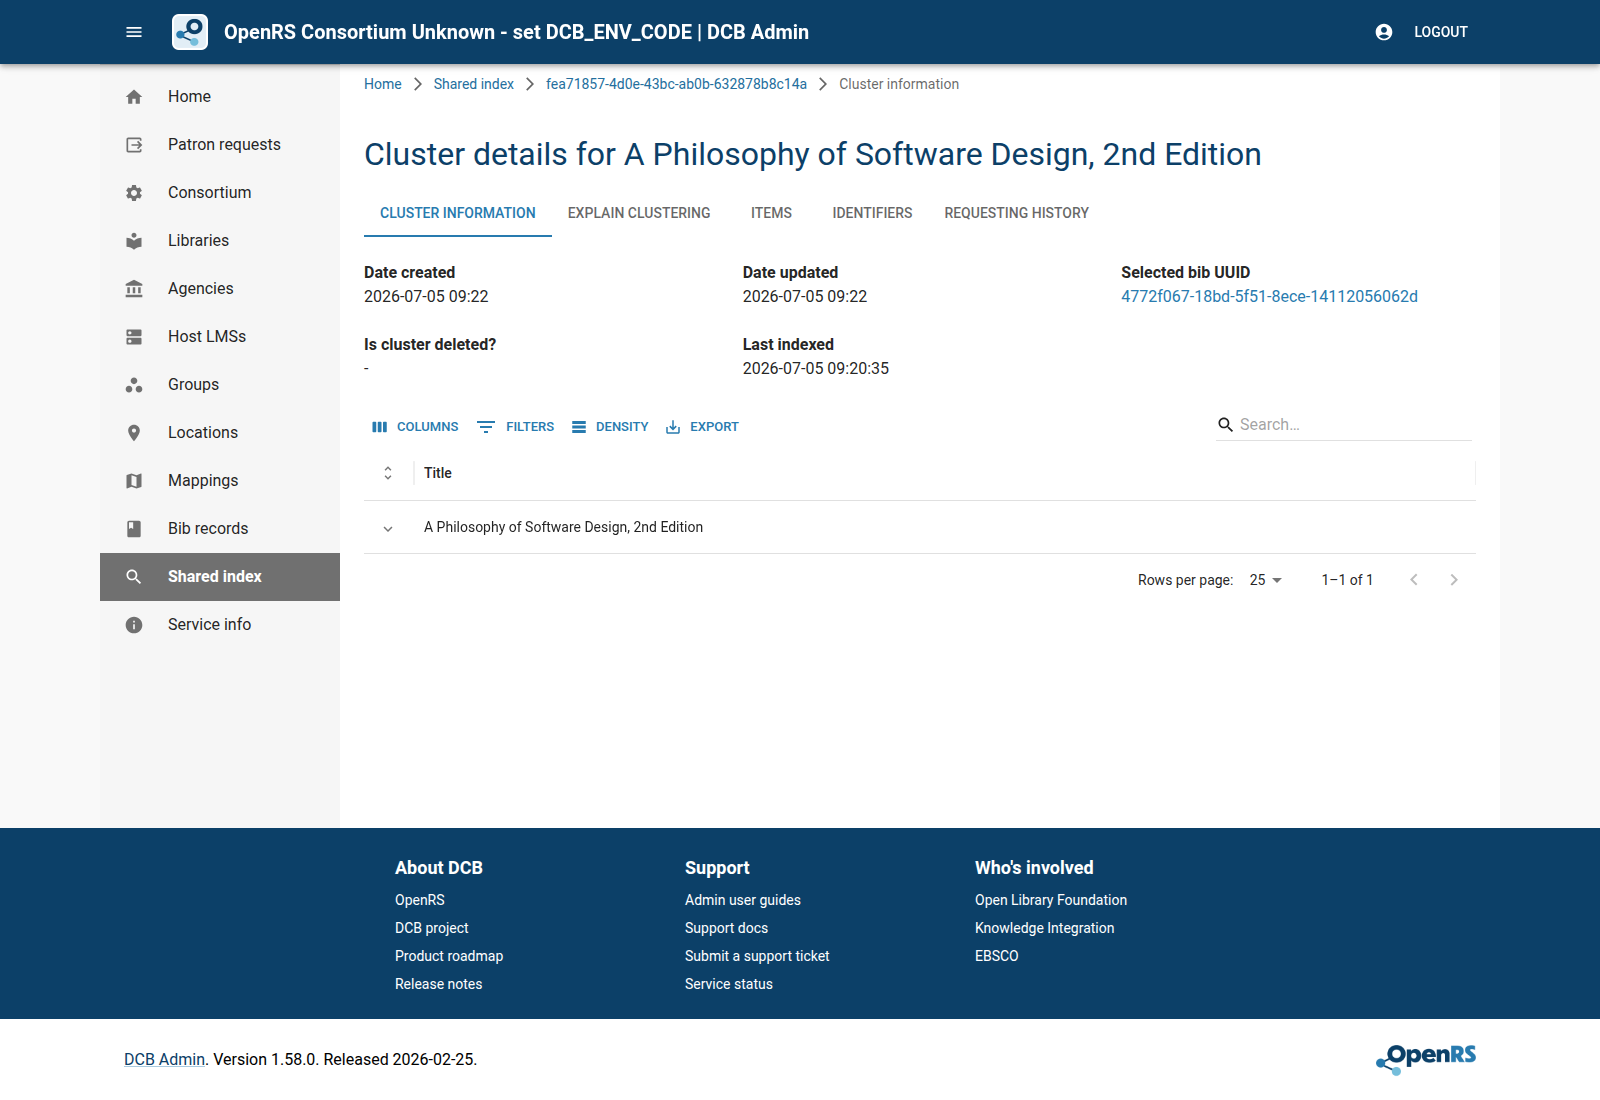The height and width of the screenshot is (1100, 1600).
Task: Open the Filters panel
Action: point(516,427)
